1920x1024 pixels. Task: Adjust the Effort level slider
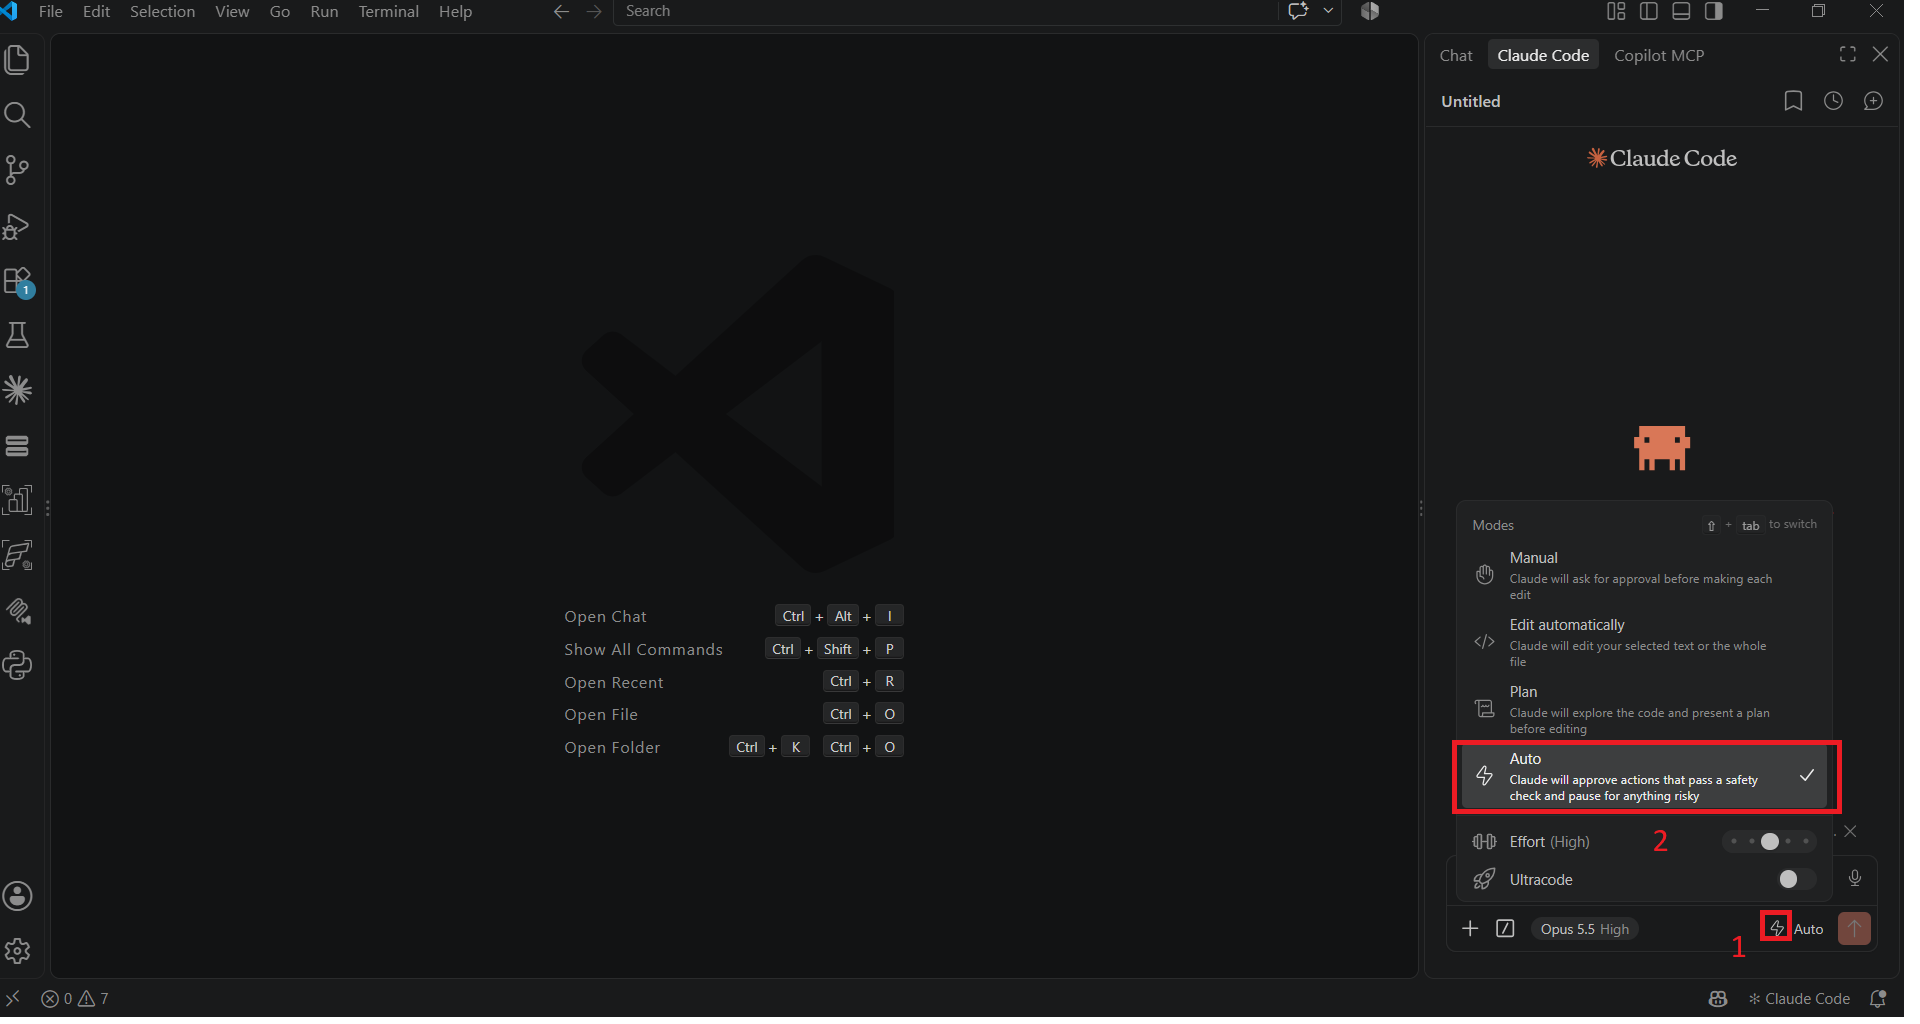(x=1769, y=842)
